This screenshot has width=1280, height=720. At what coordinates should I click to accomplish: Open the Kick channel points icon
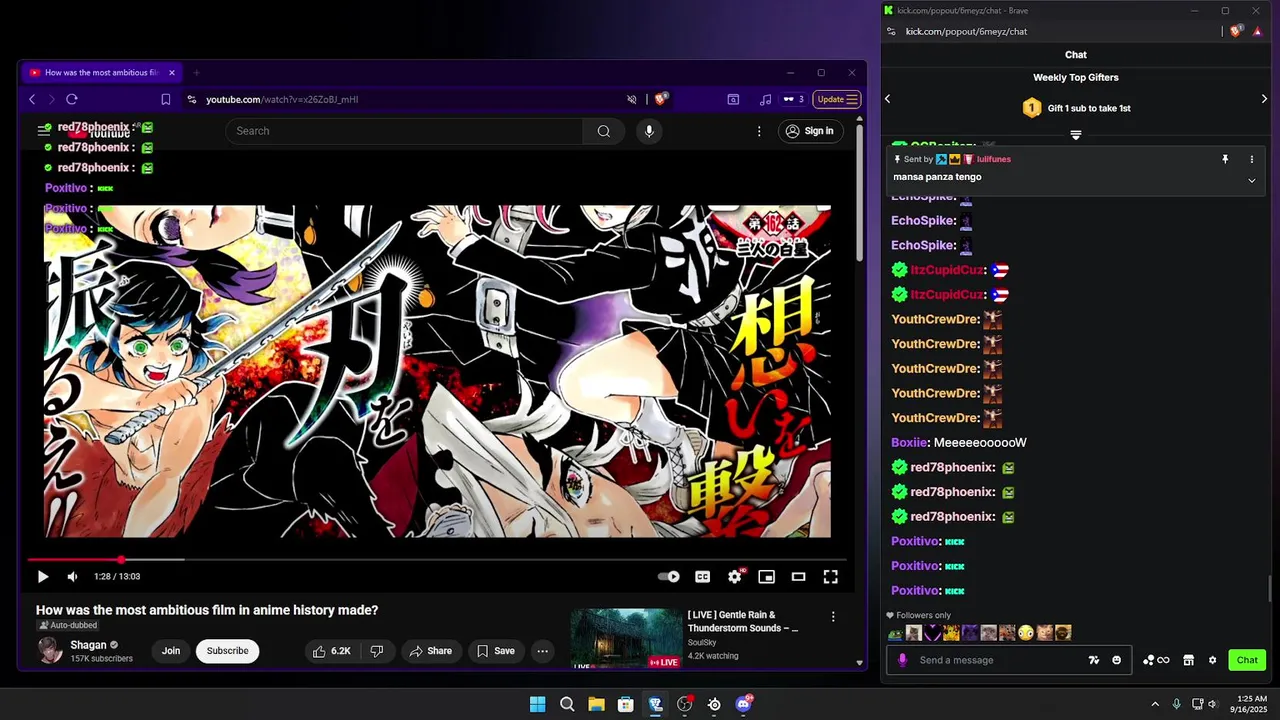pyautogui.click(x=1156, y=660)
